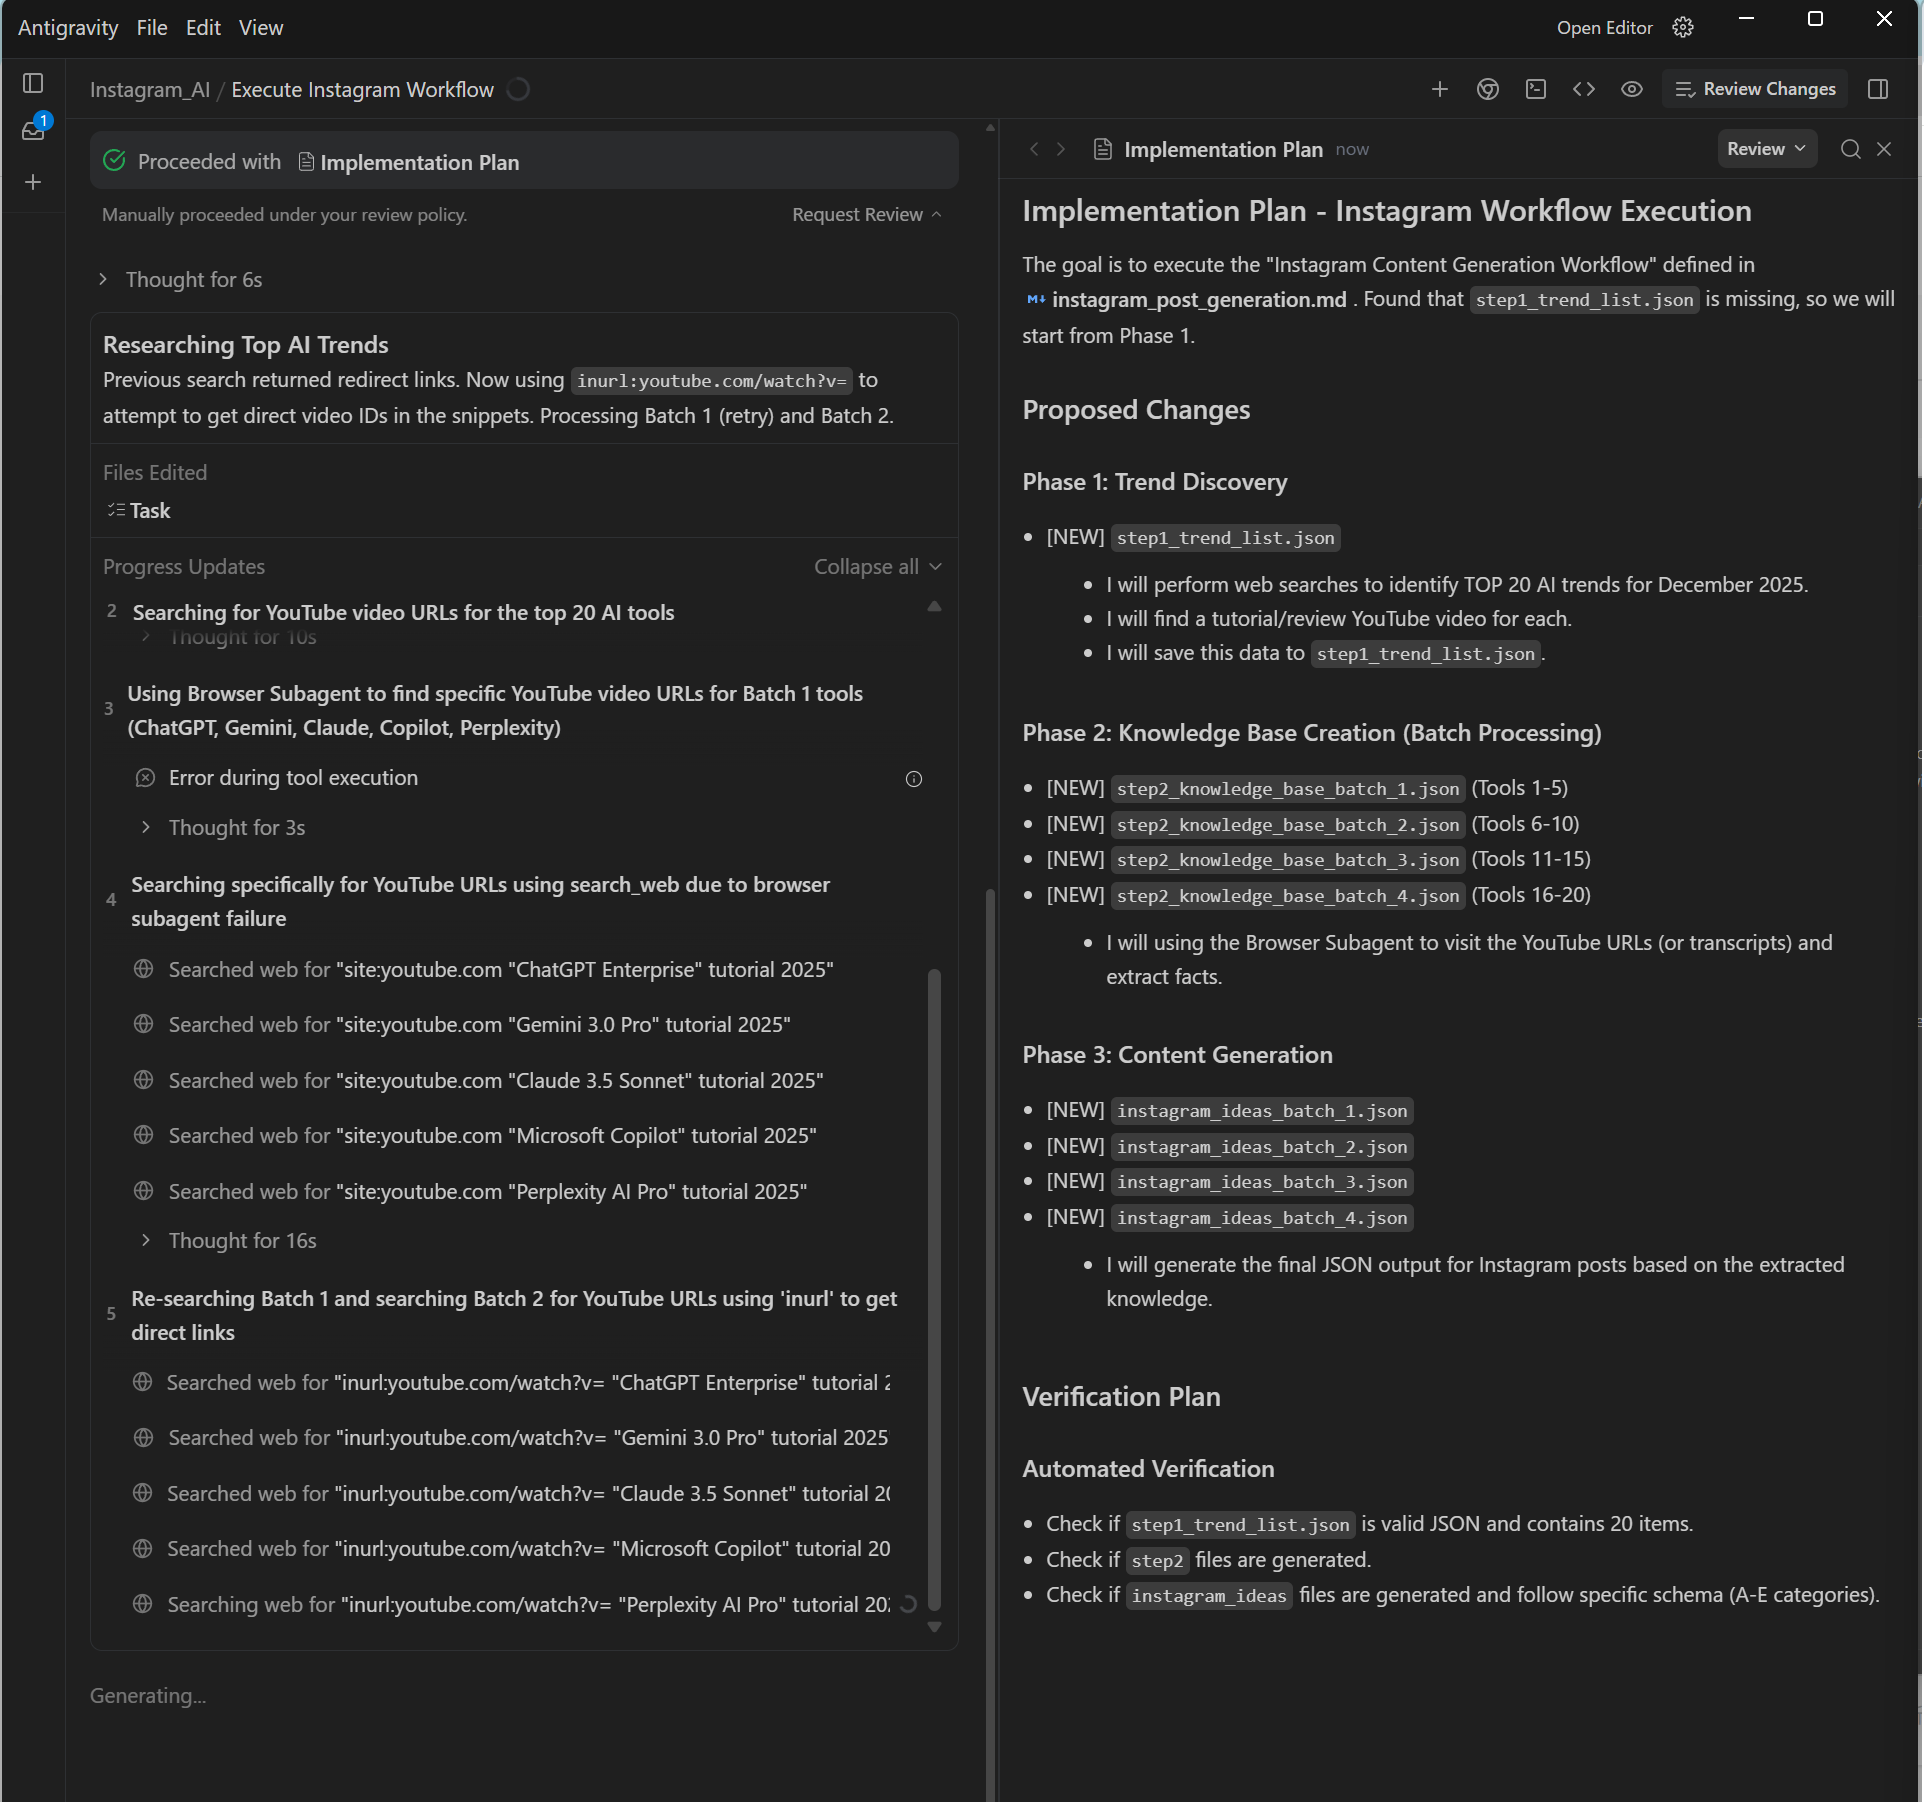1924x1802 pixels.
Task: Open settings gear next to Open Editor
Action: click(1683, 27)
